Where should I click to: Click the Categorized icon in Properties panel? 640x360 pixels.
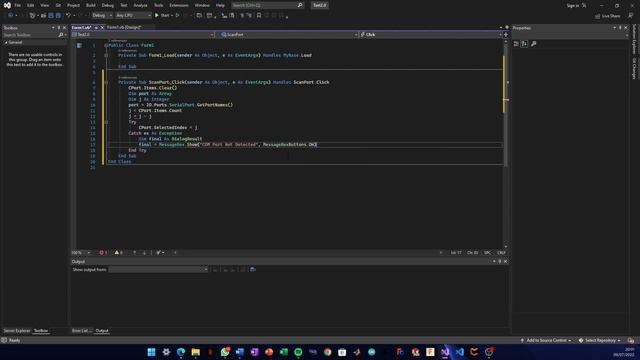[x=516, y=44]
